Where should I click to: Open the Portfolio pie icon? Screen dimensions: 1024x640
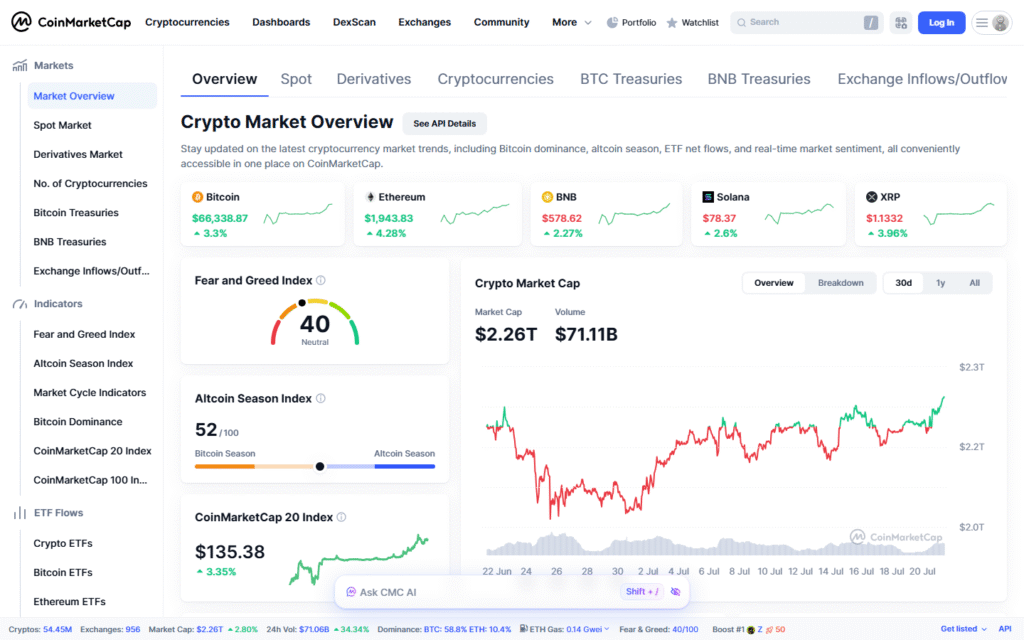[612, 22]
